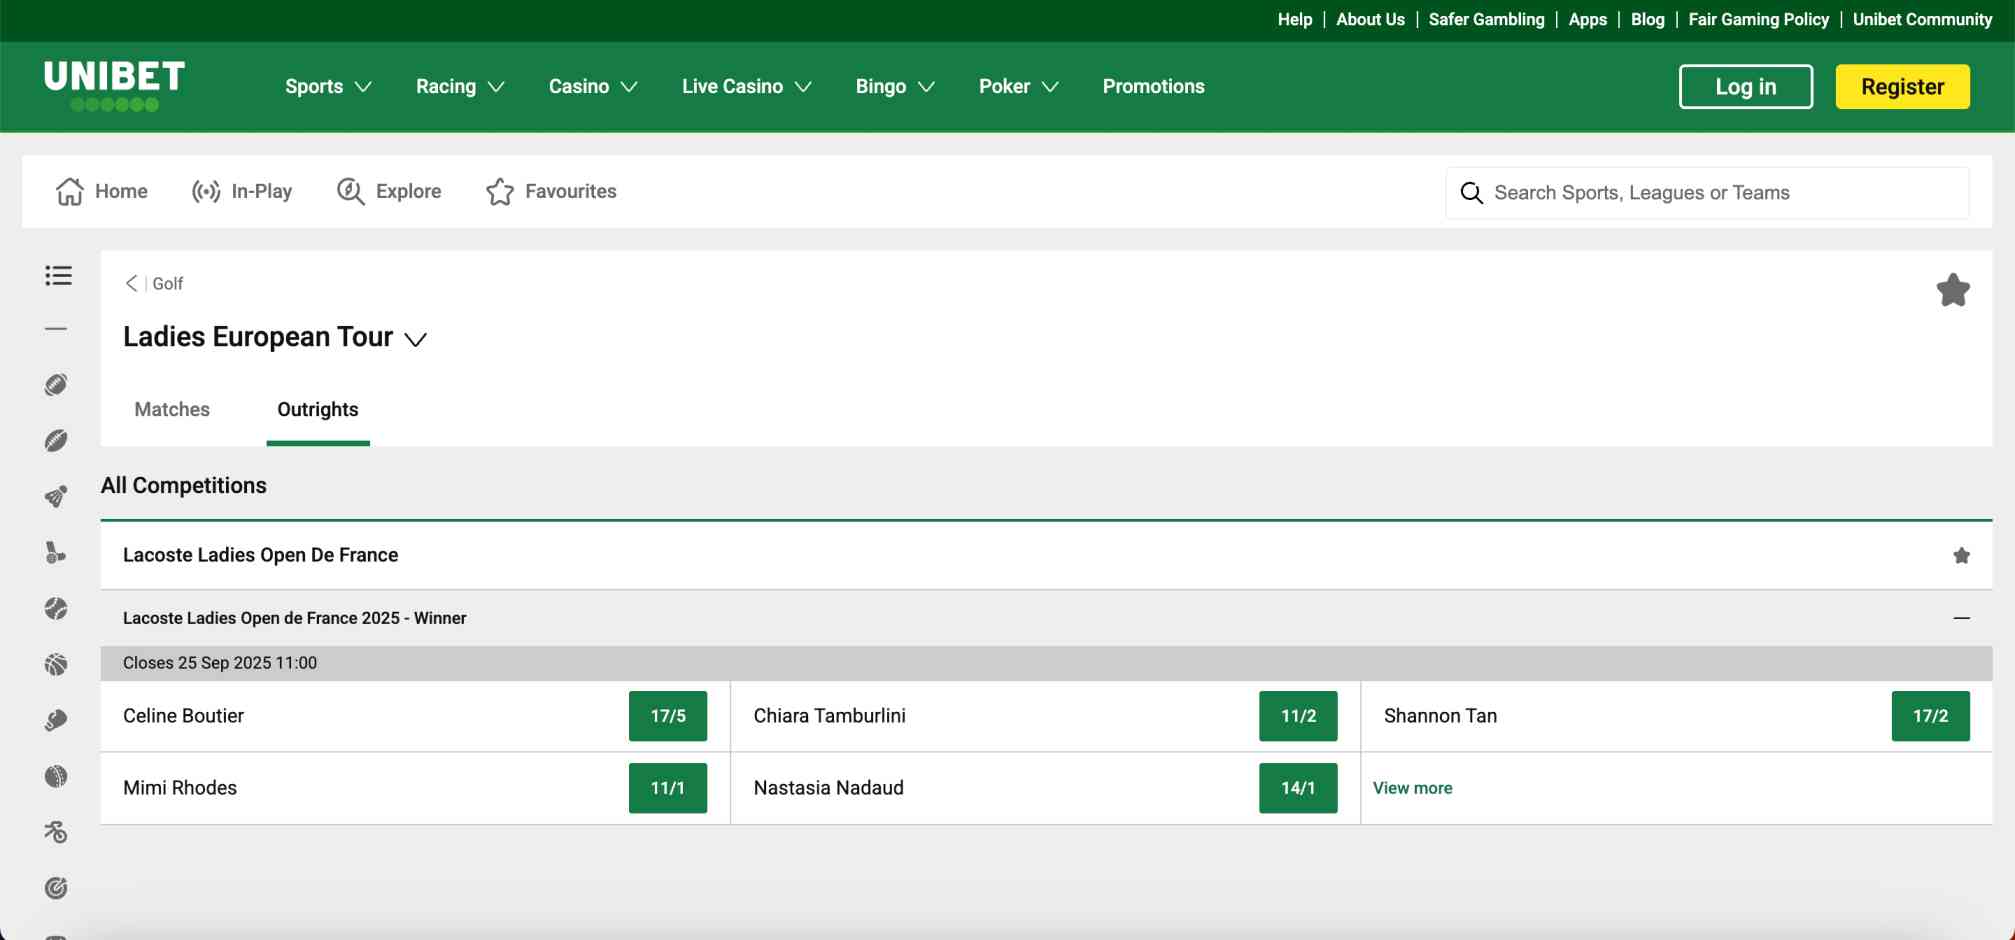Select the 17/5 odds for Celine Boutier
Image resolution: width=2015 pixels, height=940 pixels.
[x=667, y=716]
